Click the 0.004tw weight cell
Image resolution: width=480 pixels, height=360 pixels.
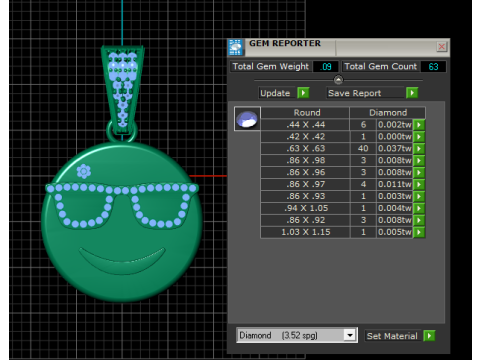[x=395, y=208]
